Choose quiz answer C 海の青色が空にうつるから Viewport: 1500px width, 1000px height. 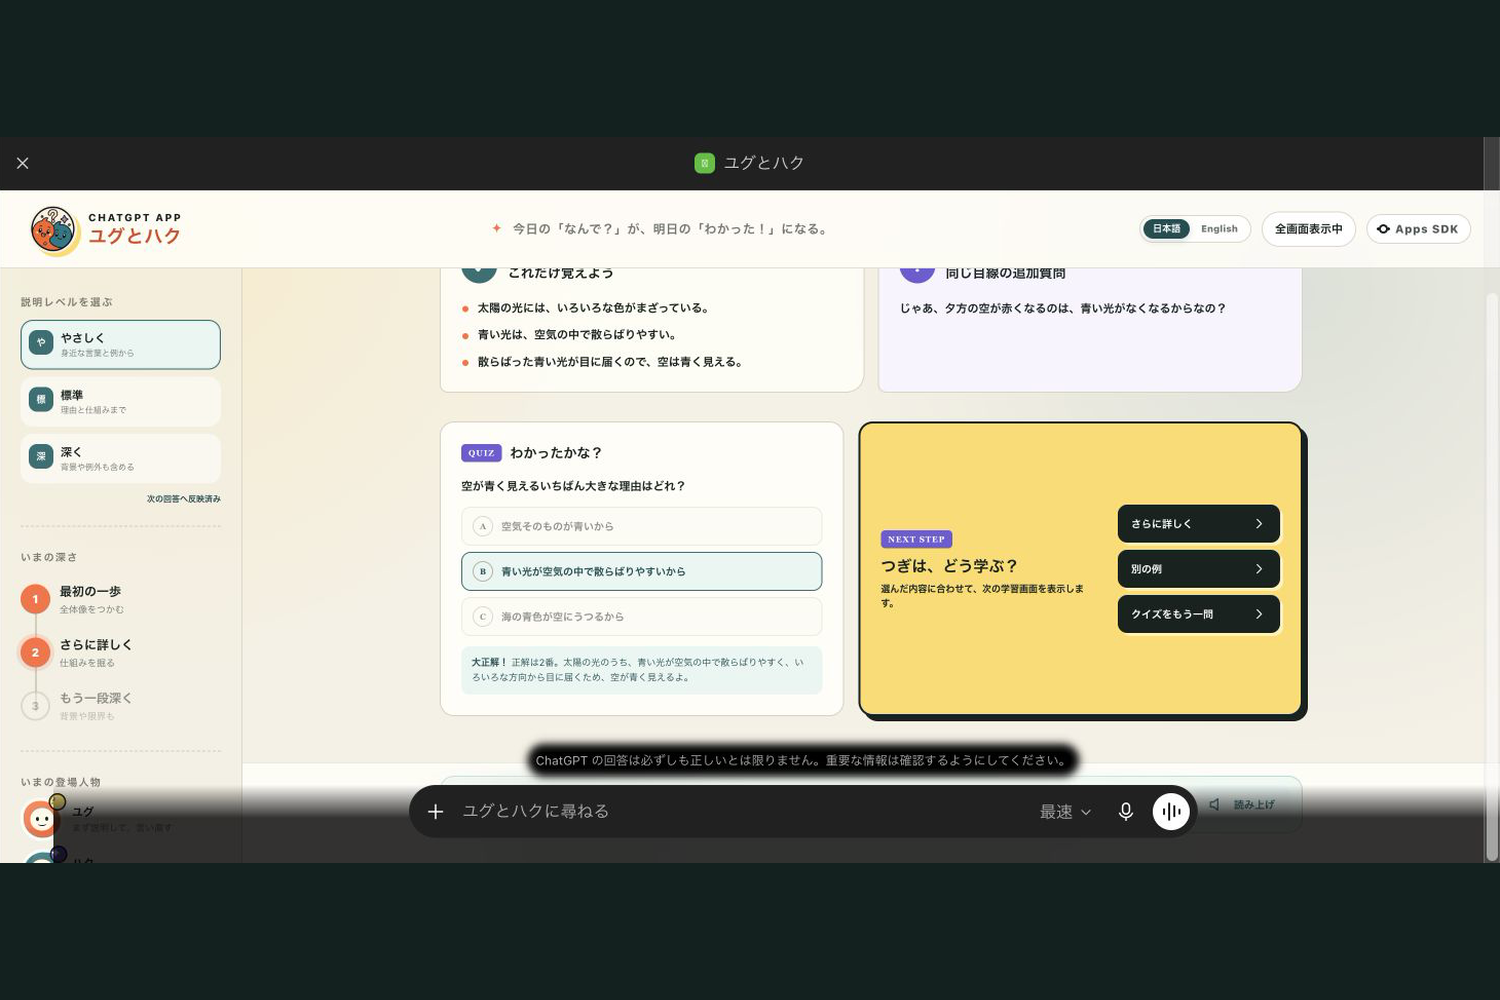(x=641, y=617)
